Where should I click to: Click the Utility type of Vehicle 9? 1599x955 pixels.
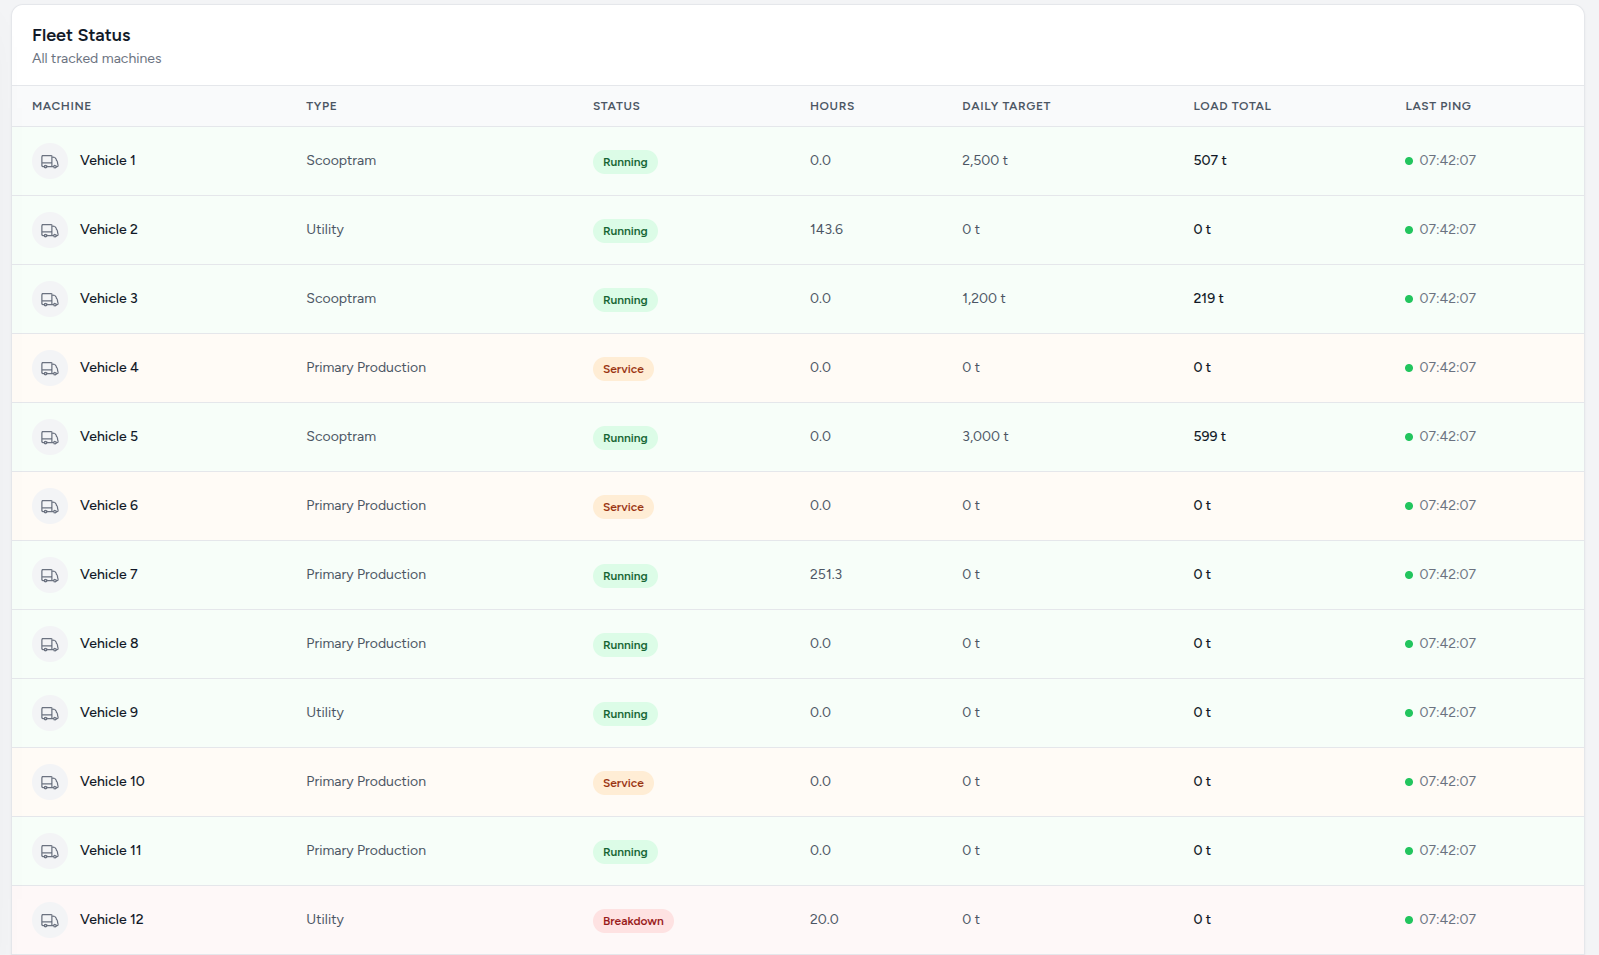[325, 712]
